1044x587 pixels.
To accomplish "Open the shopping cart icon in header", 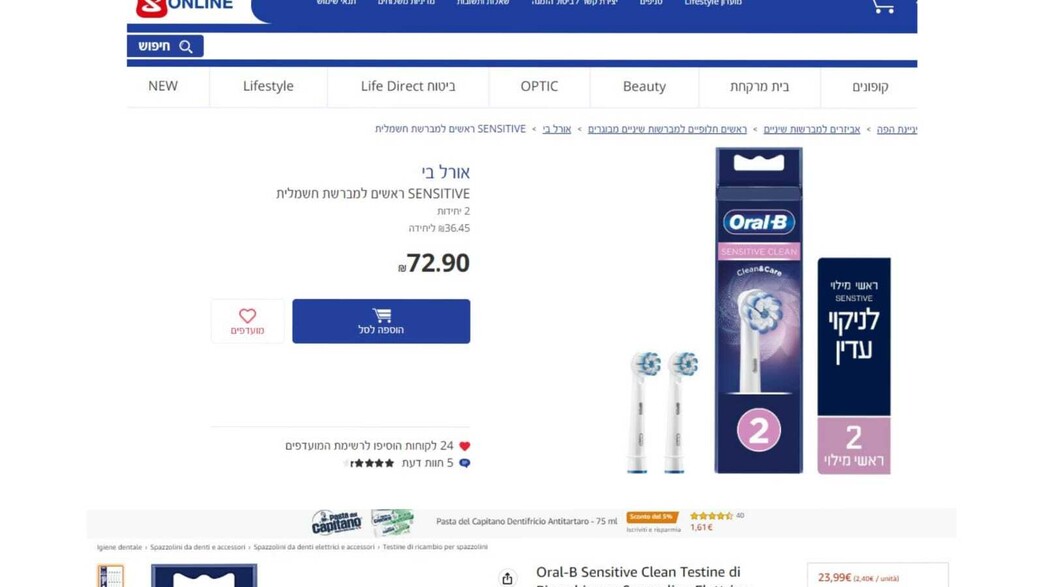I will 883,6.
